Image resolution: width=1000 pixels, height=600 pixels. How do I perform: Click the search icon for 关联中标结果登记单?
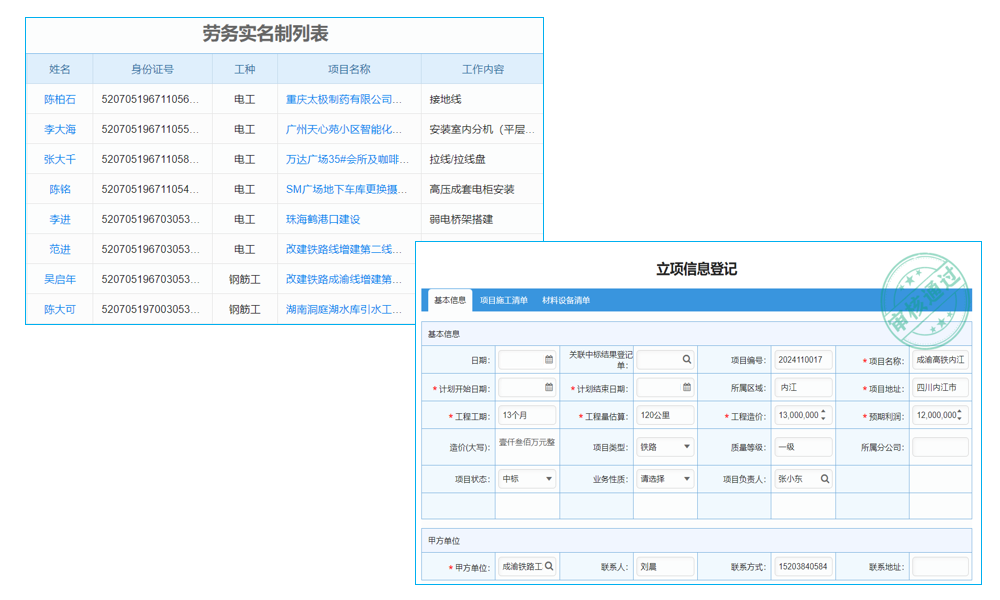coord(687,358)
